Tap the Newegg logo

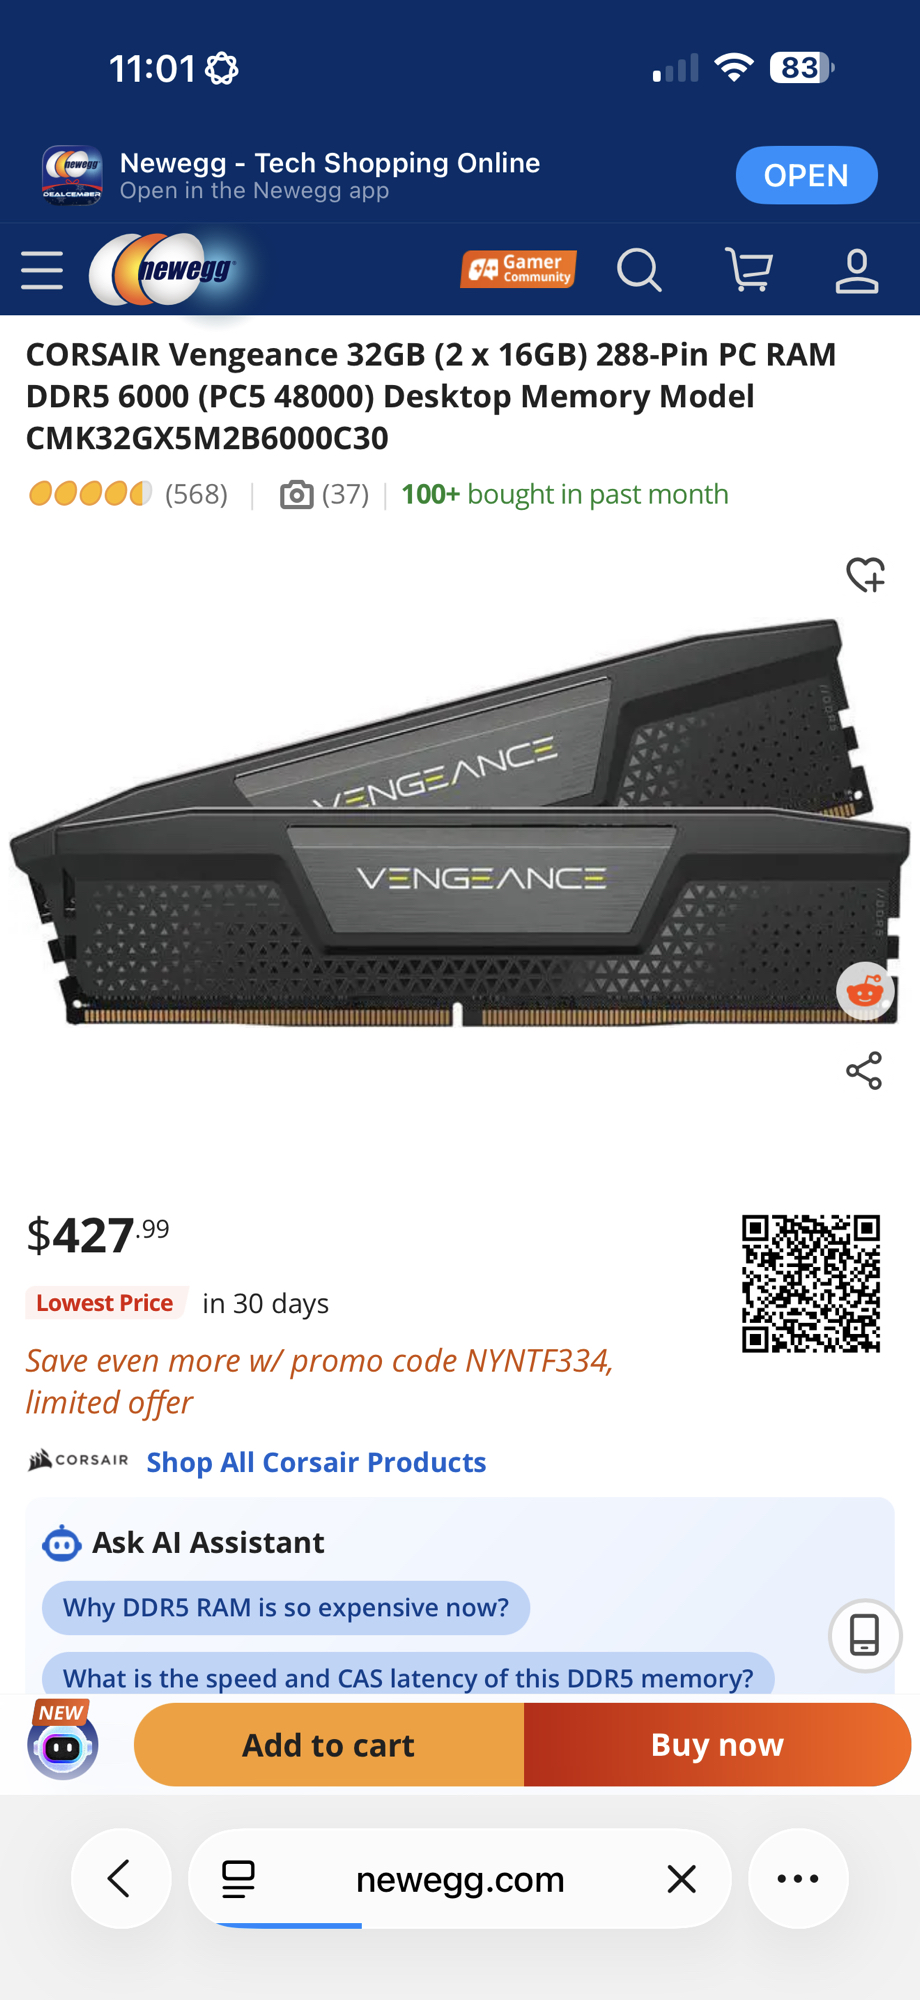[164, 270]
